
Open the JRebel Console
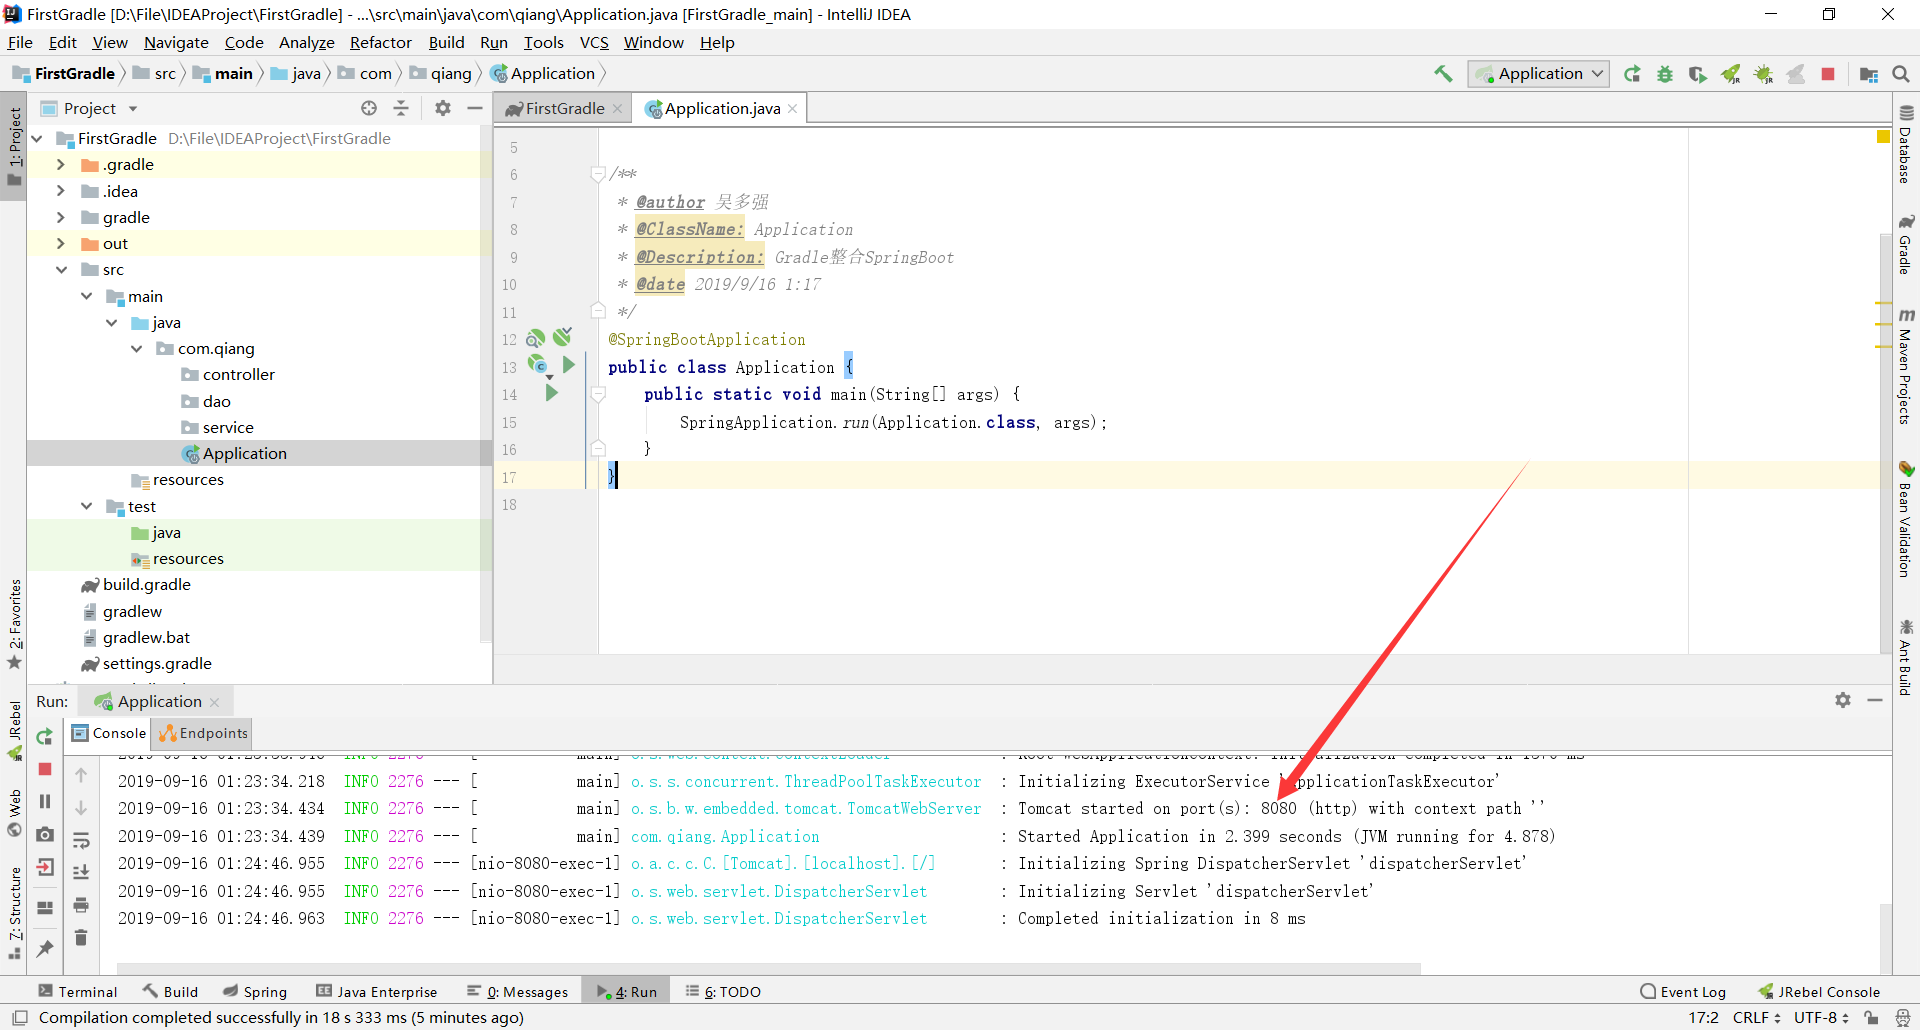click(1819, 991)
